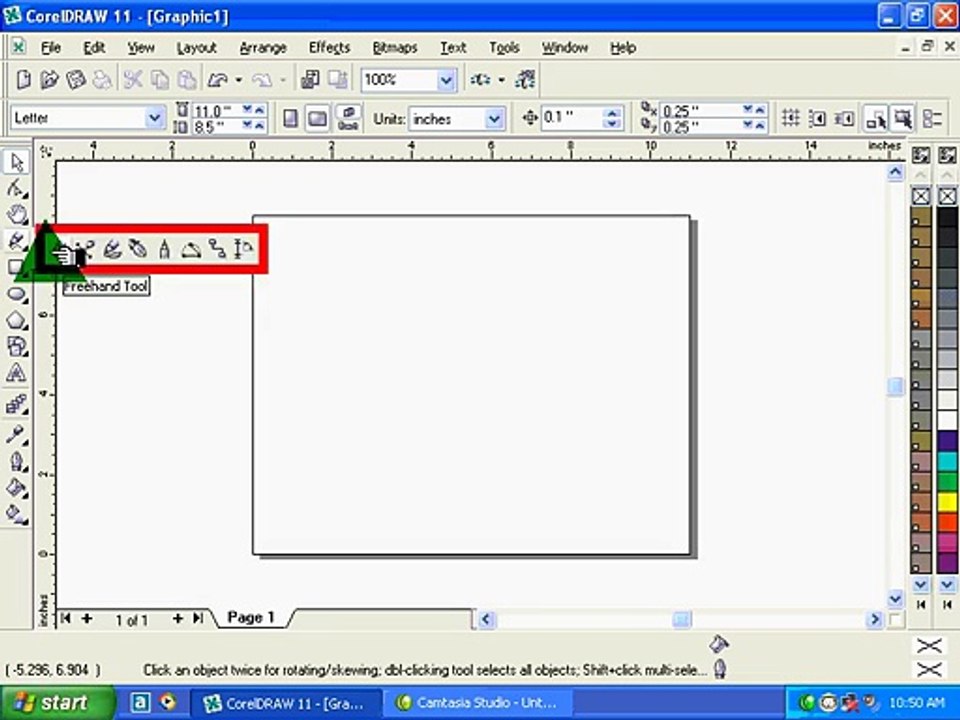This screenshot has width=960, height=720.
Task: Click the Export icon
Action: point(337,80)
